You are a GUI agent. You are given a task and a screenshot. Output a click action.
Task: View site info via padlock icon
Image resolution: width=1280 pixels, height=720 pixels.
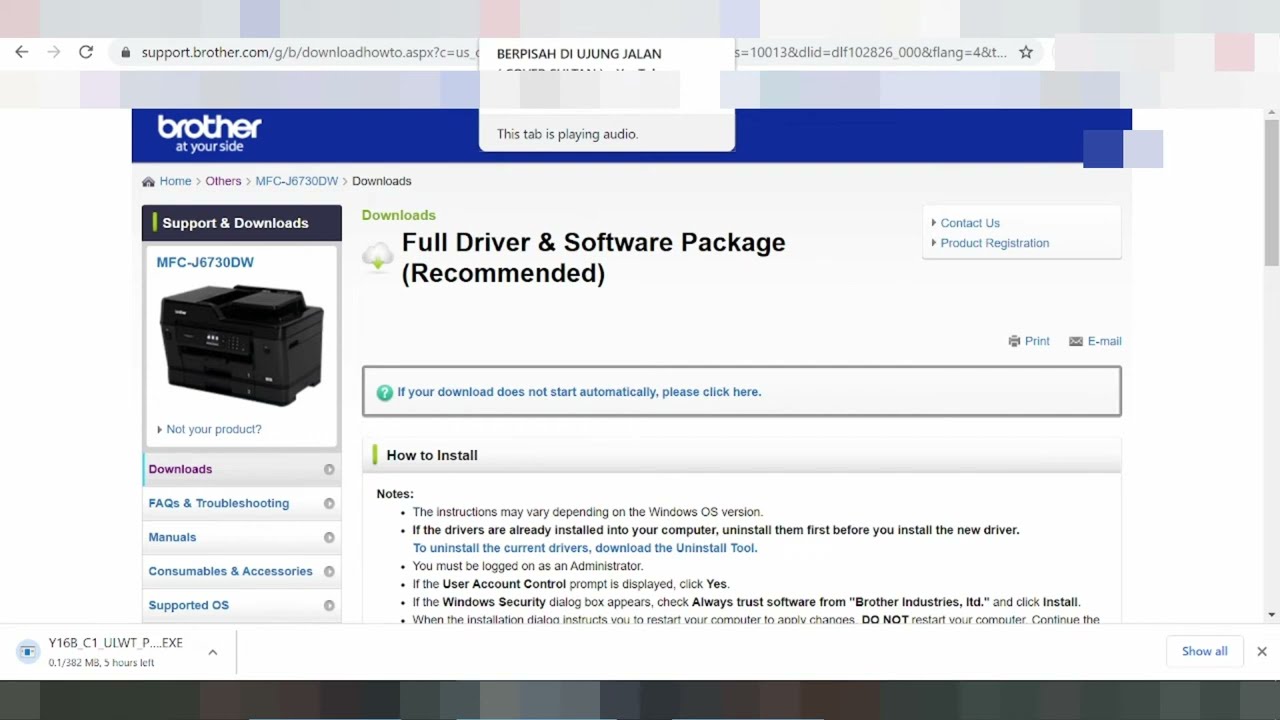(125, 53)
